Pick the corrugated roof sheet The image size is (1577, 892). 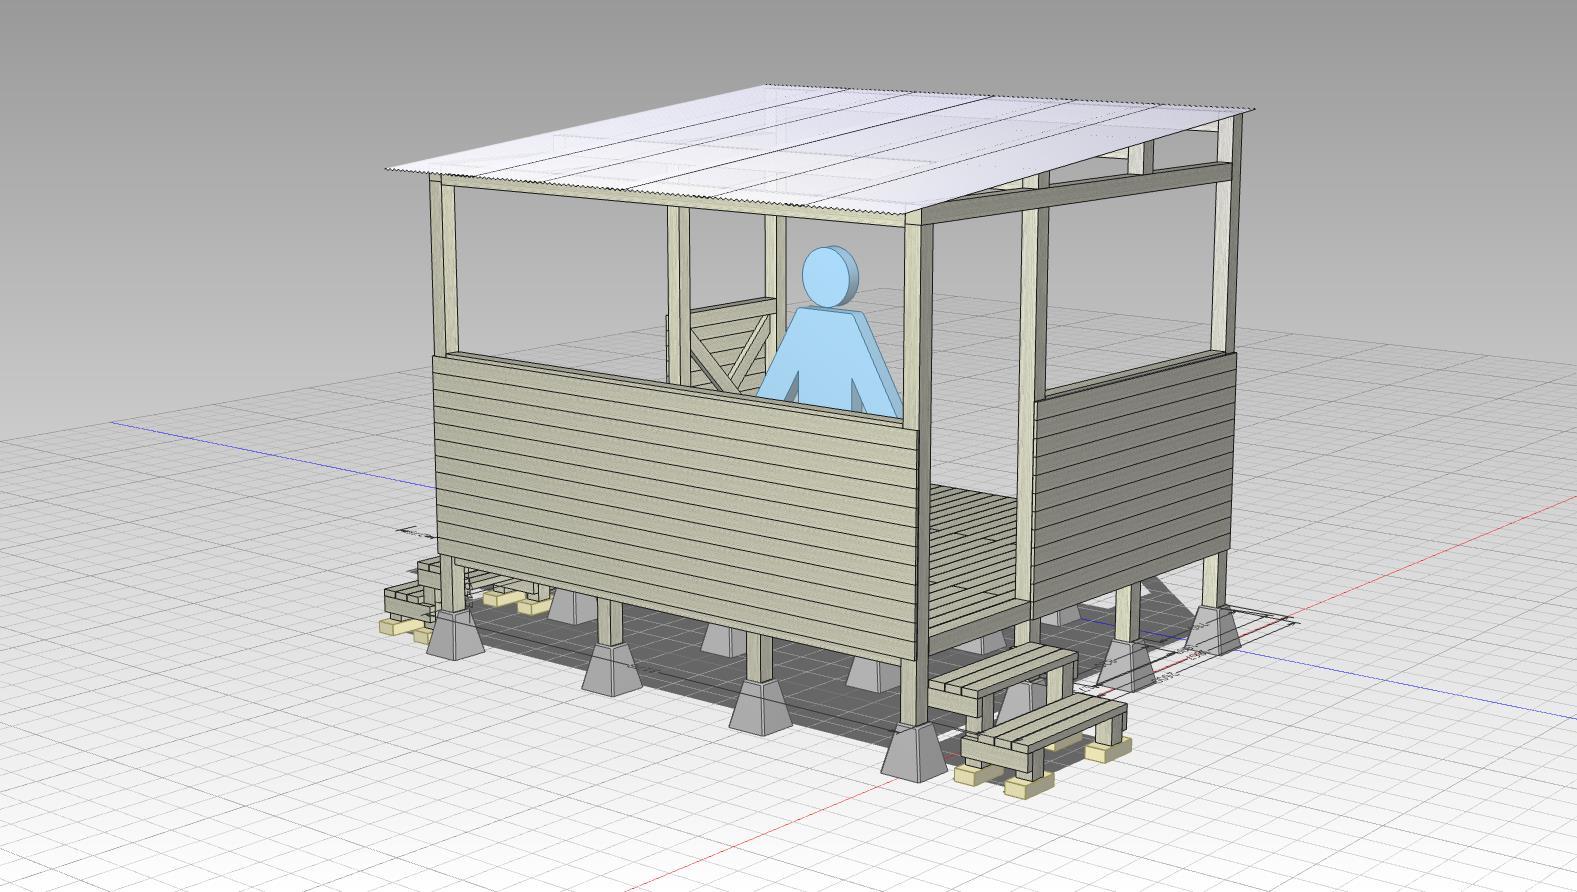coord(820,148)
